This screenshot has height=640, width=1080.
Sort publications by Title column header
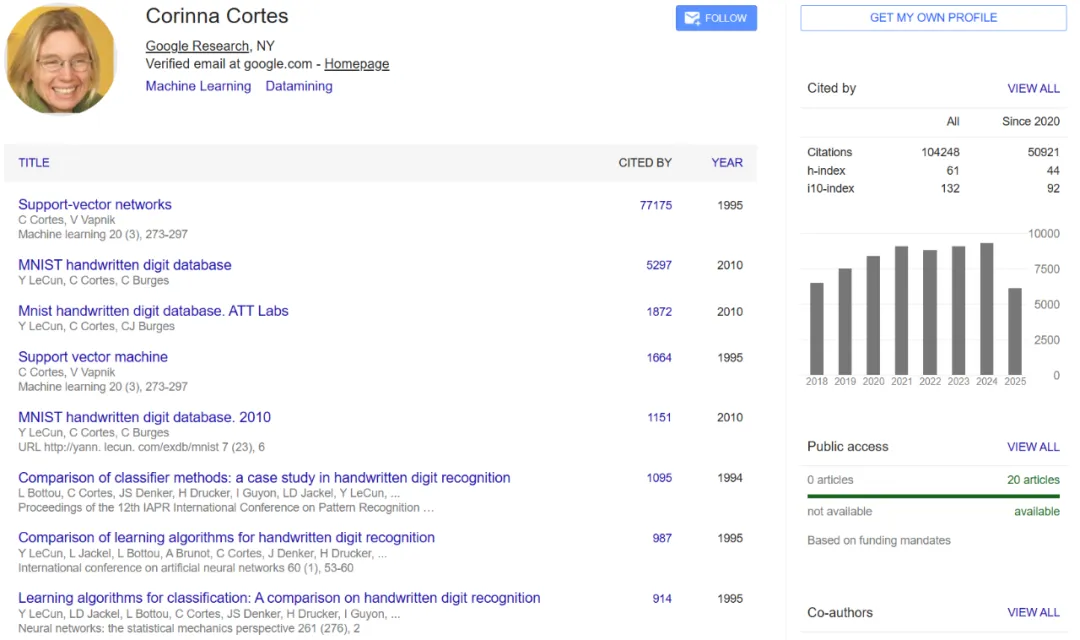[x=34, y=163]
